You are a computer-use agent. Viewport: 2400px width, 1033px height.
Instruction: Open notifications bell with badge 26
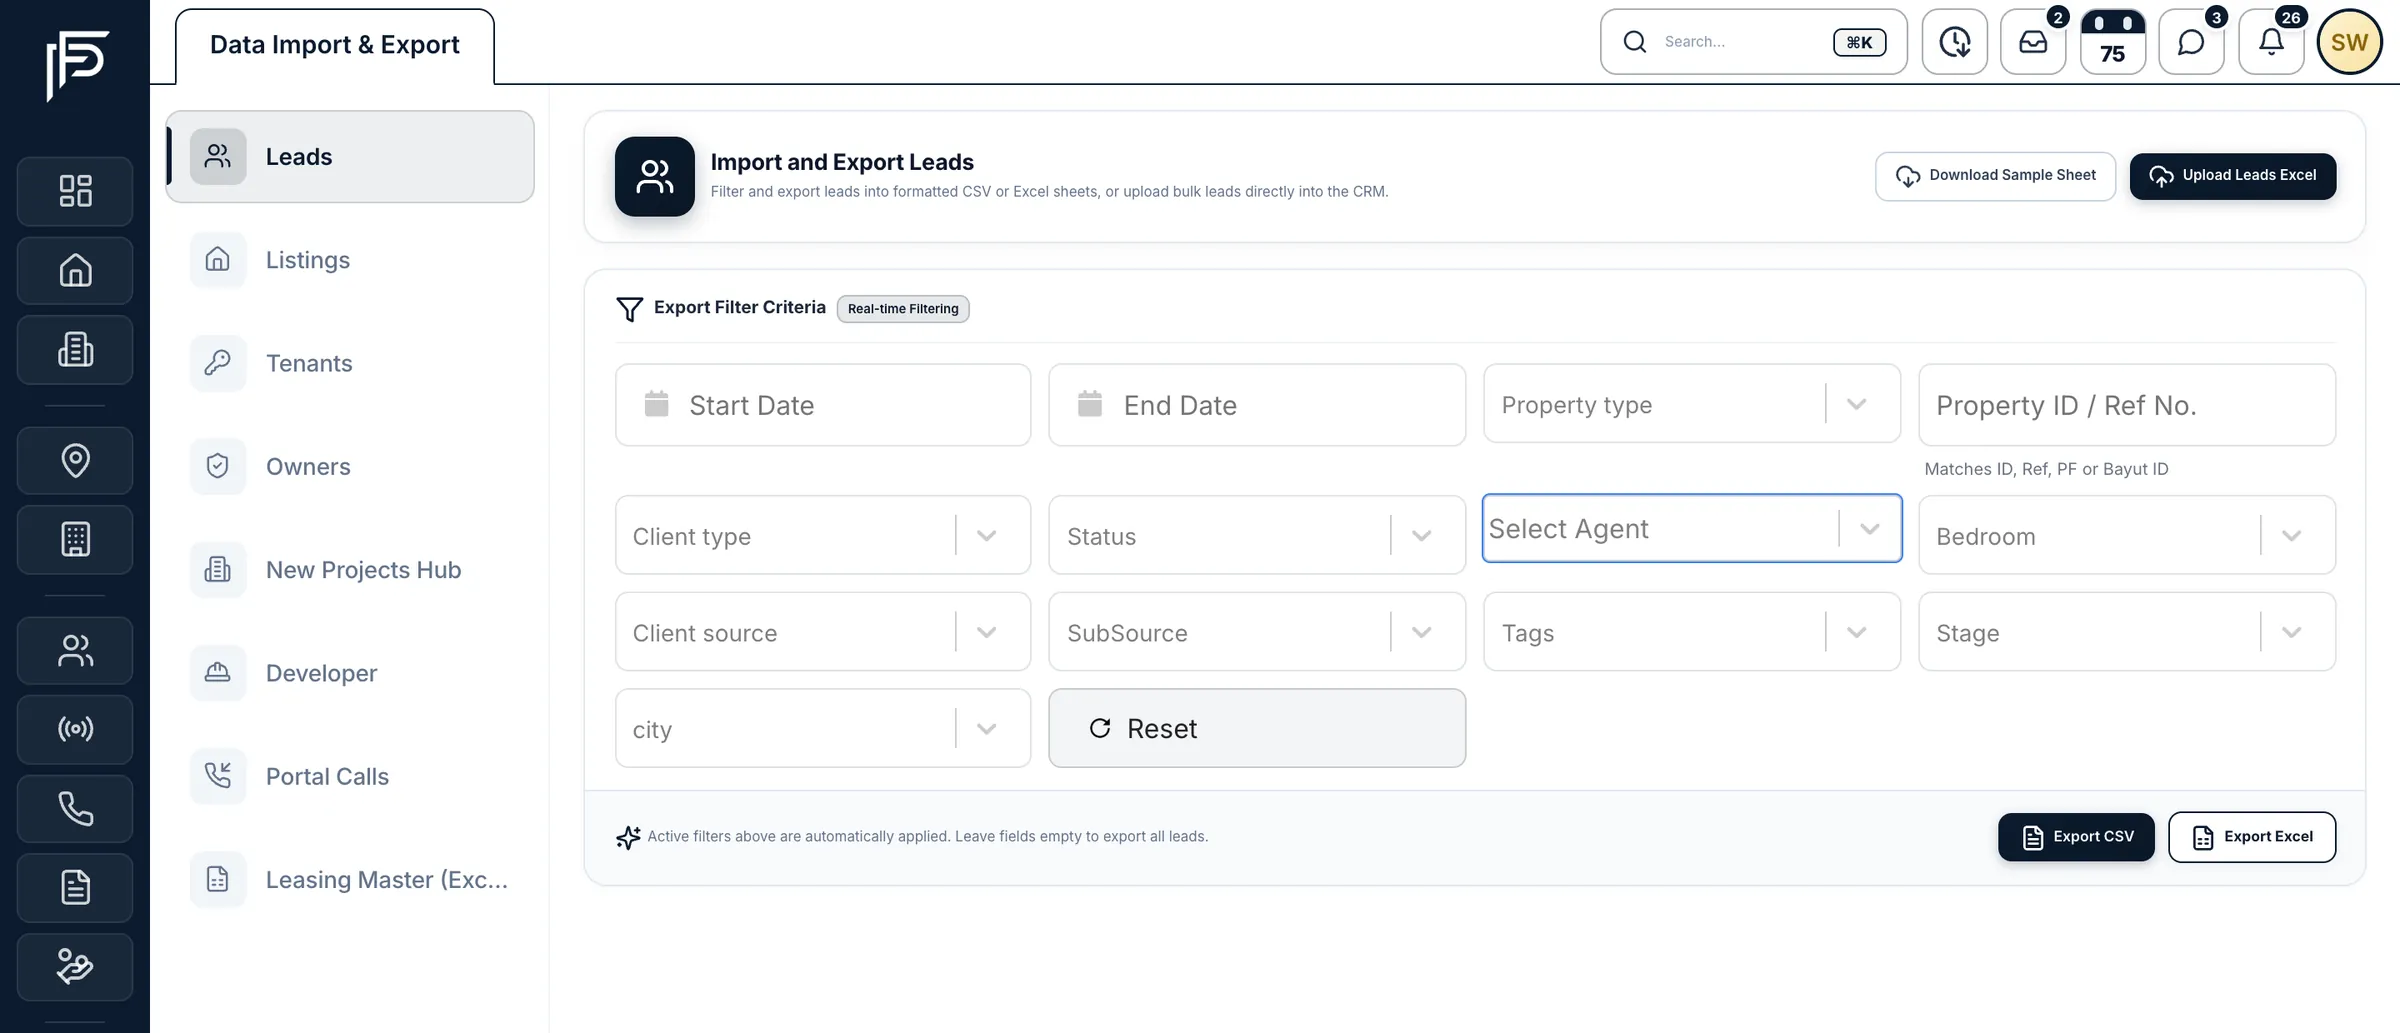click(x=2271, y=42)
